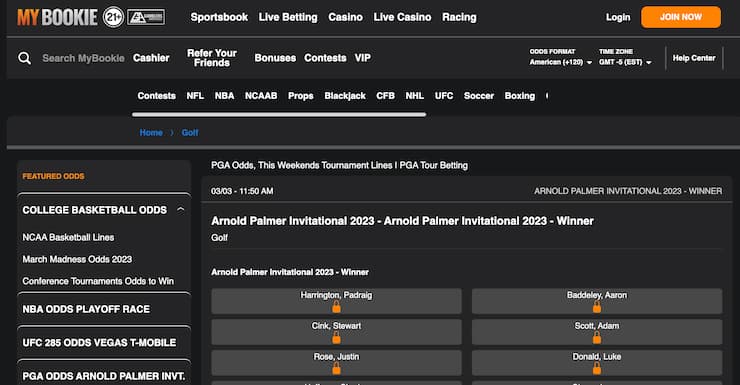Select the Donald, Luke bet box
Image resolution: width=740 pixels, height=385 pixels.
coord(597,362)
